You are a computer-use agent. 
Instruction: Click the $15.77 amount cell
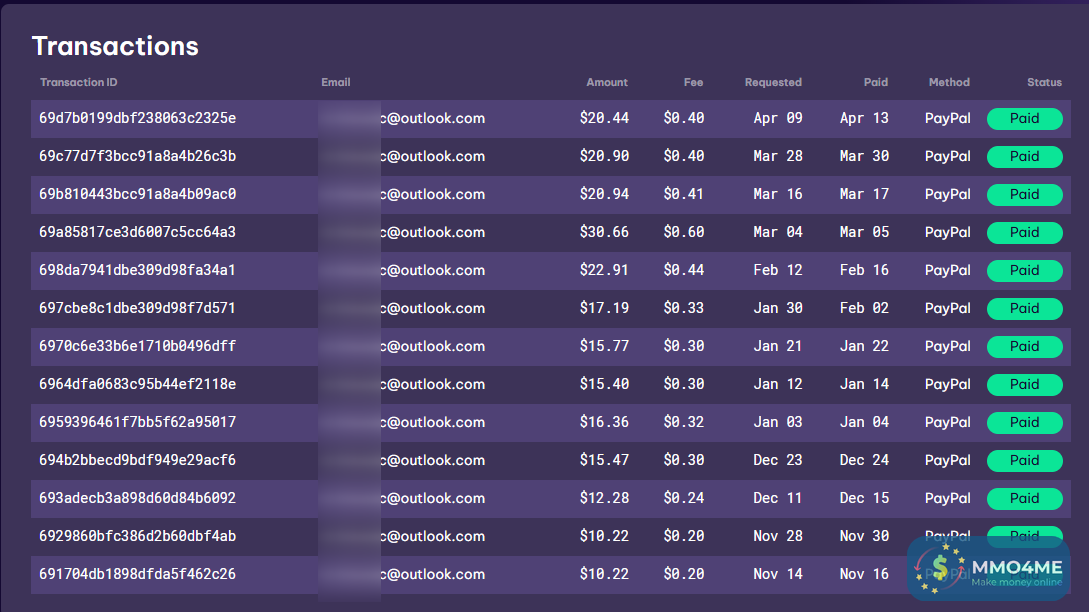[604, 346]
